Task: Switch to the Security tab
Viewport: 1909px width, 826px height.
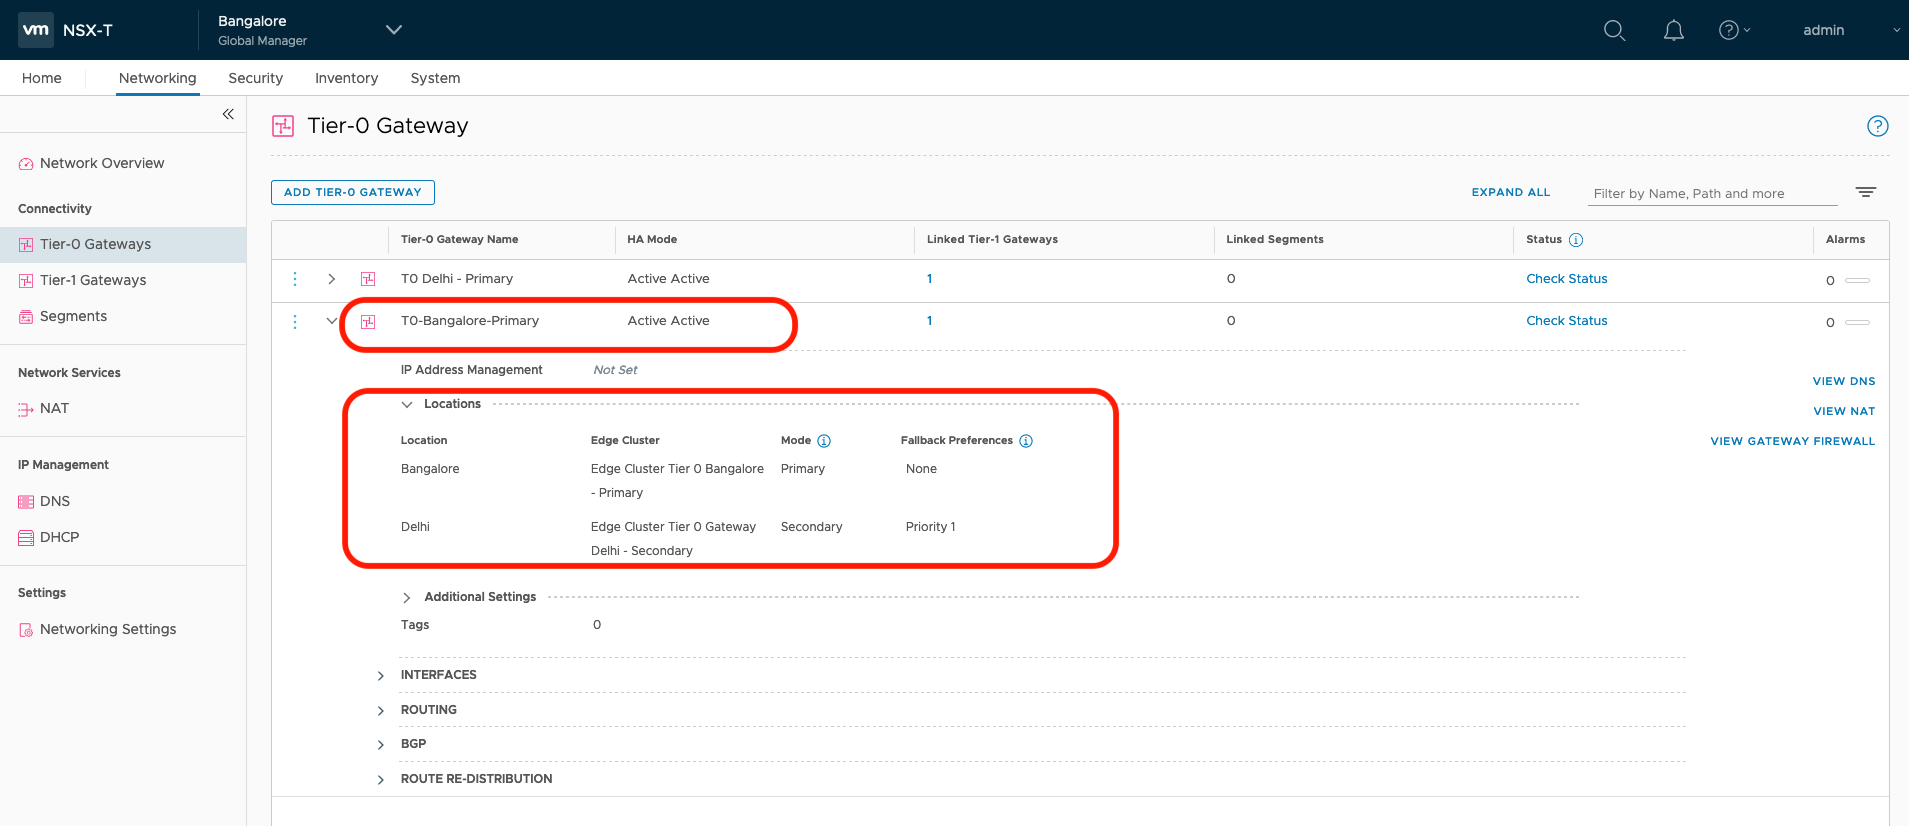Action: [255, 78]
